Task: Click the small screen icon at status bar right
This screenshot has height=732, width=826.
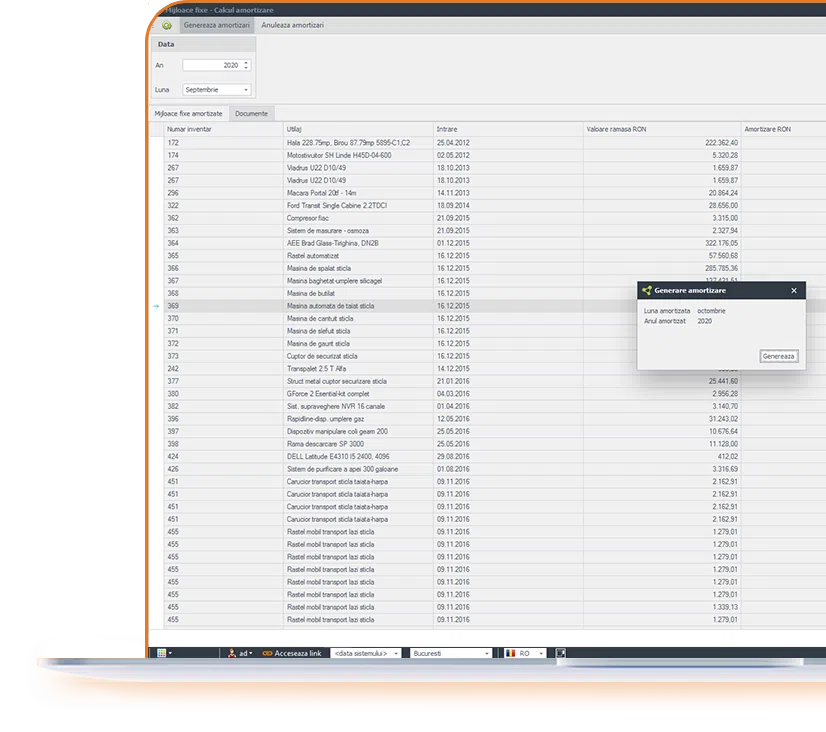Action: 560,653
